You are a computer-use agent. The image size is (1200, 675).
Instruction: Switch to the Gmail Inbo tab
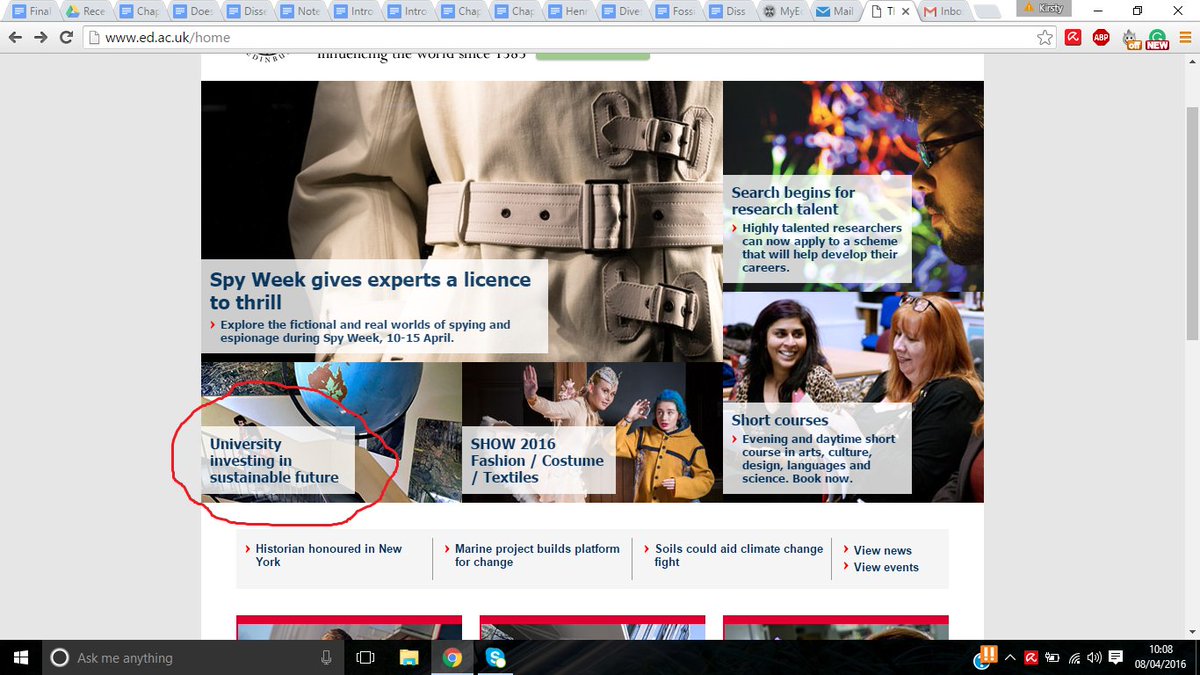943,12
